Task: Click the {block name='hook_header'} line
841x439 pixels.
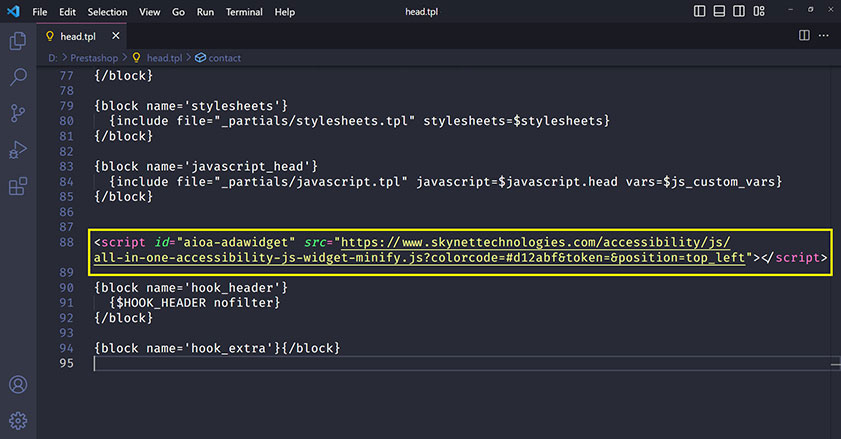Action: (x=191, y=288)
